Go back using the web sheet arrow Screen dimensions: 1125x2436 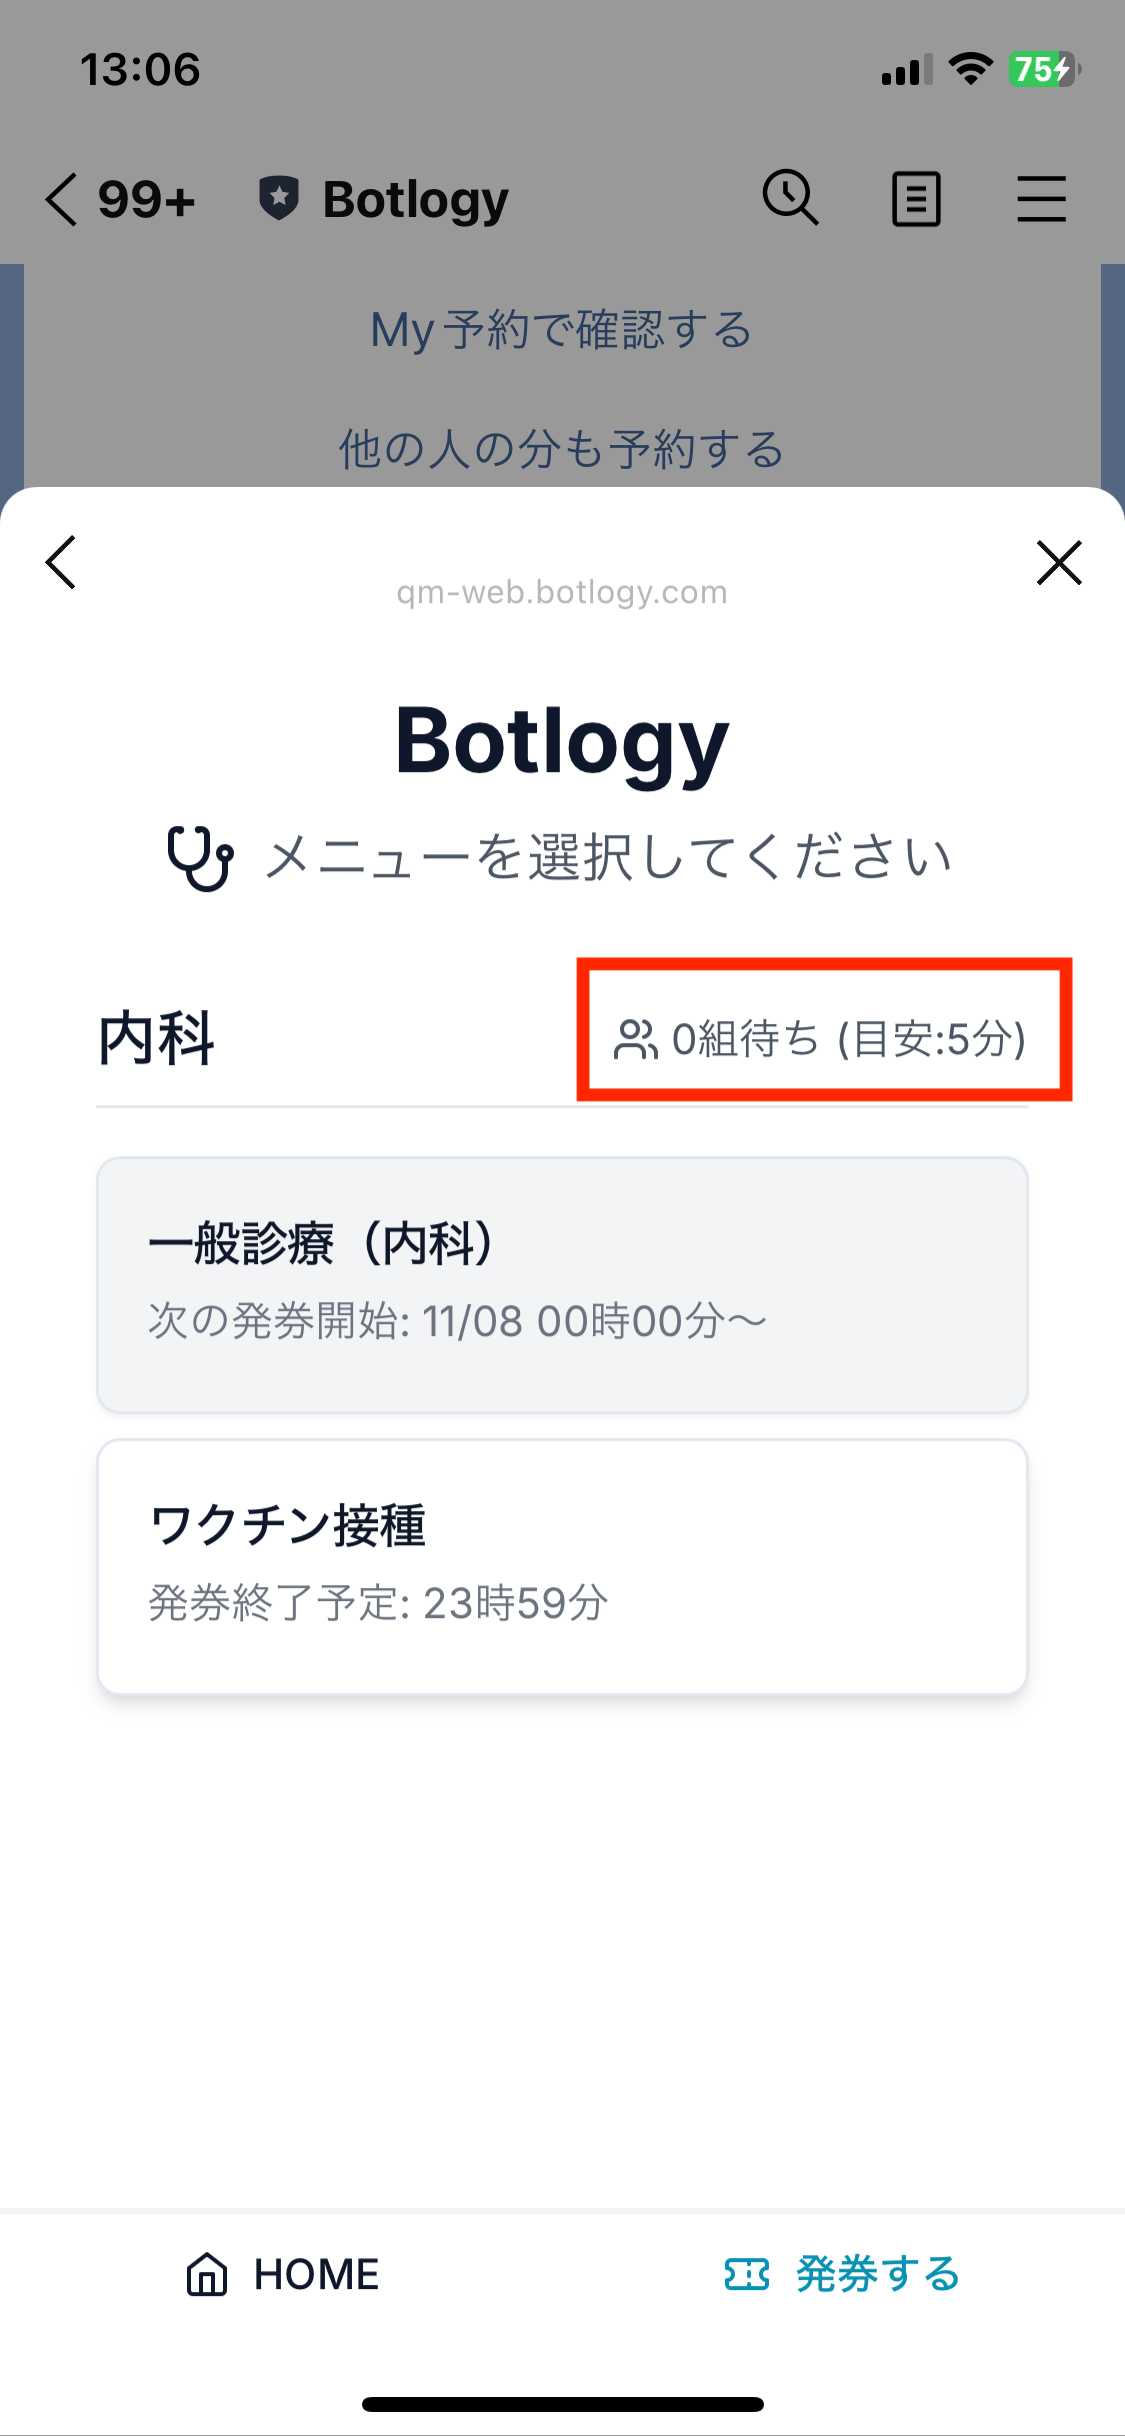(x=61, y=562)
